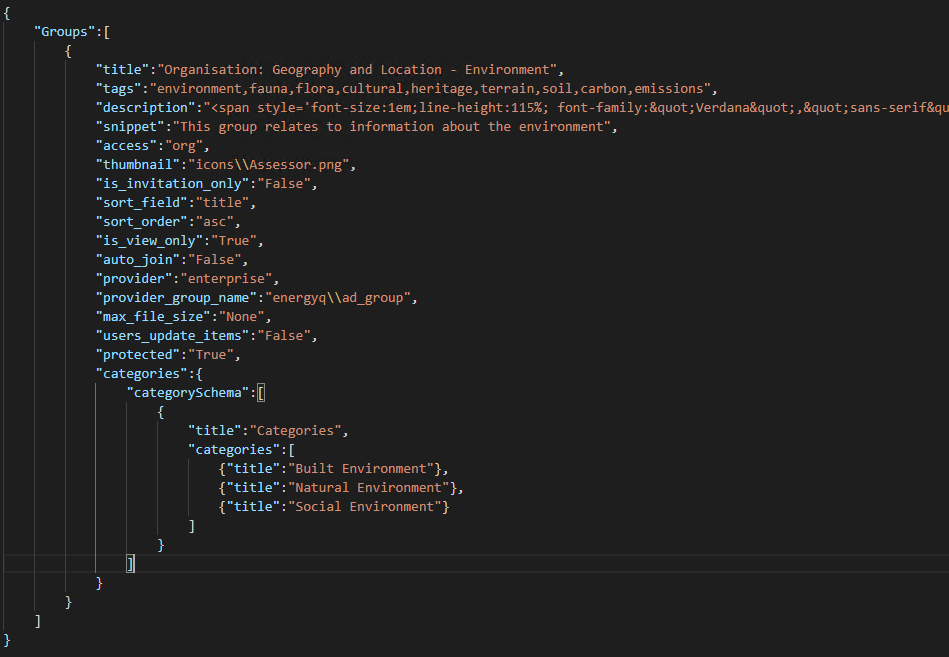
Task: Click the "org" access value
Action: (x=184, y=146)
